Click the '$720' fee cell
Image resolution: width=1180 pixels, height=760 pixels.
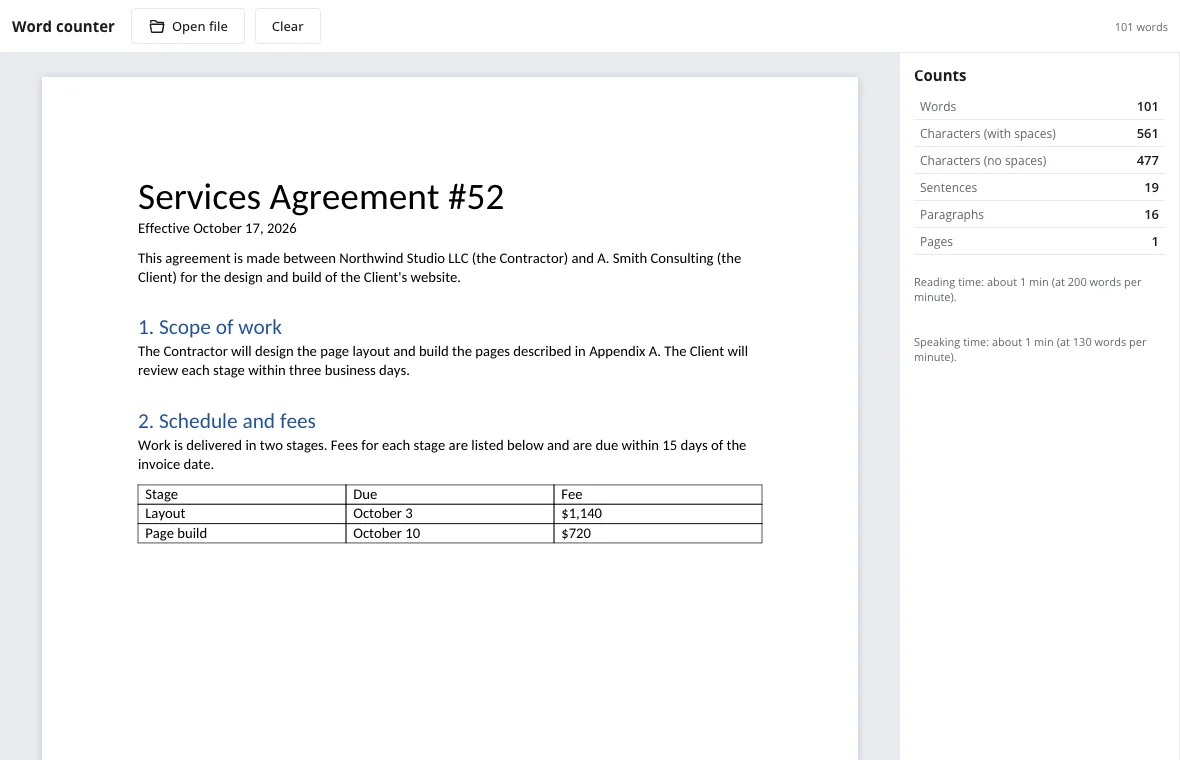pos(658,534)
